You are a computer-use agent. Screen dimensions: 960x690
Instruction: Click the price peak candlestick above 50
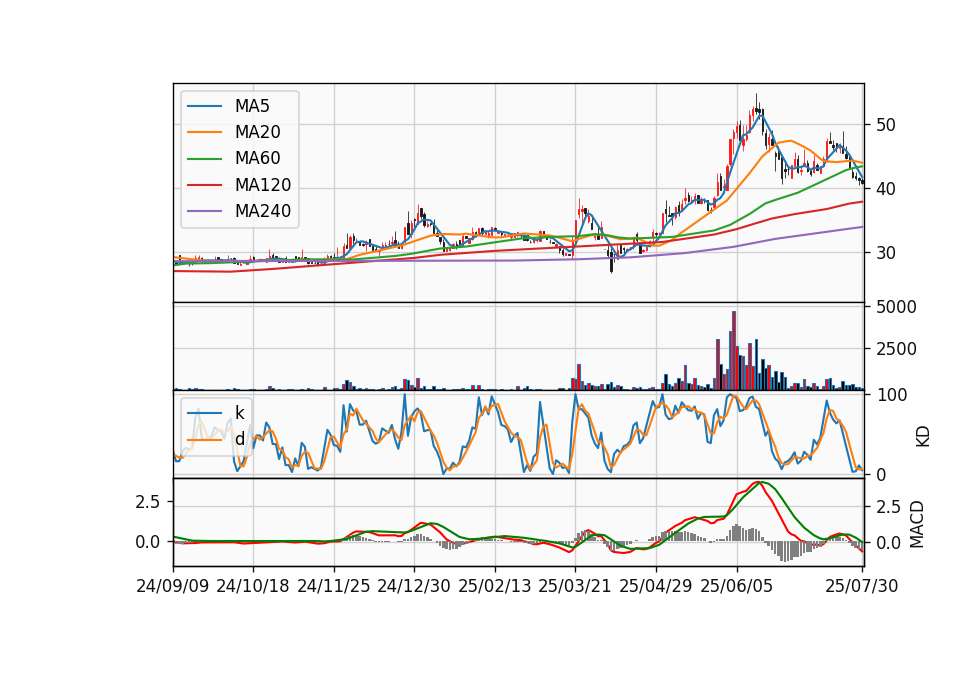pos(757,109)
